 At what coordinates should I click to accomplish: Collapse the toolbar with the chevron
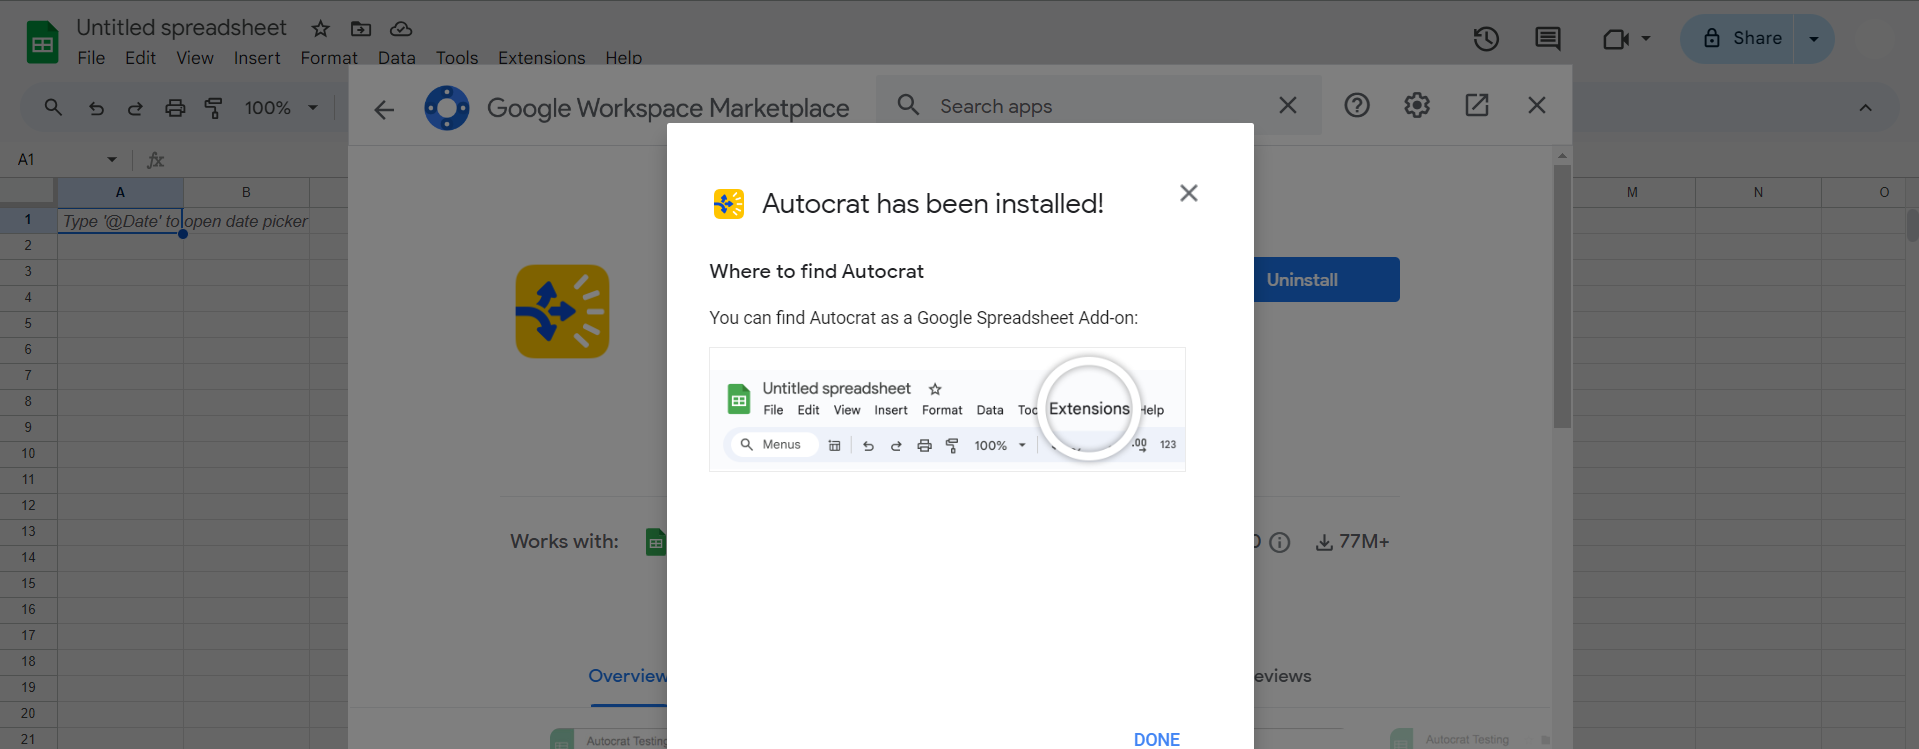[x=1866, y=108]
